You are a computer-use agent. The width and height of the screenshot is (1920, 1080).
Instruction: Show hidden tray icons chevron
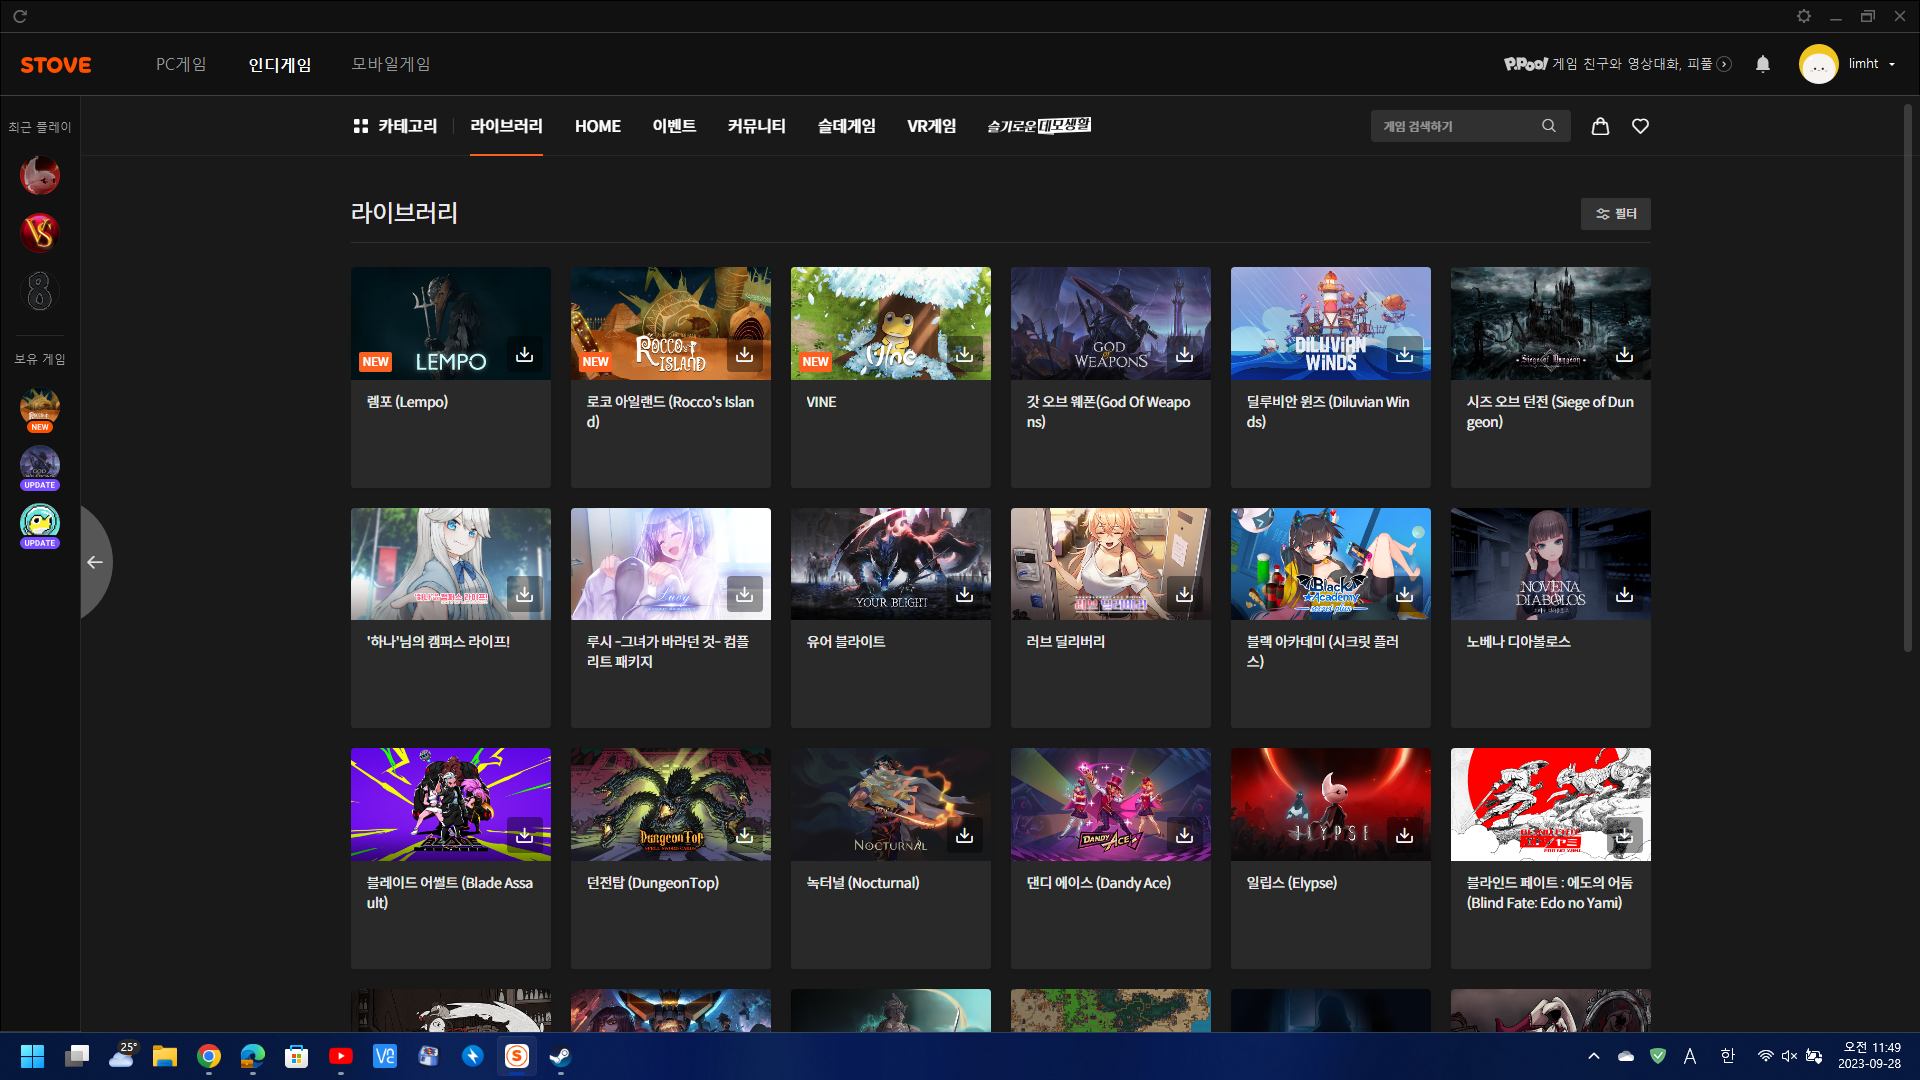click(1593, 1056)
